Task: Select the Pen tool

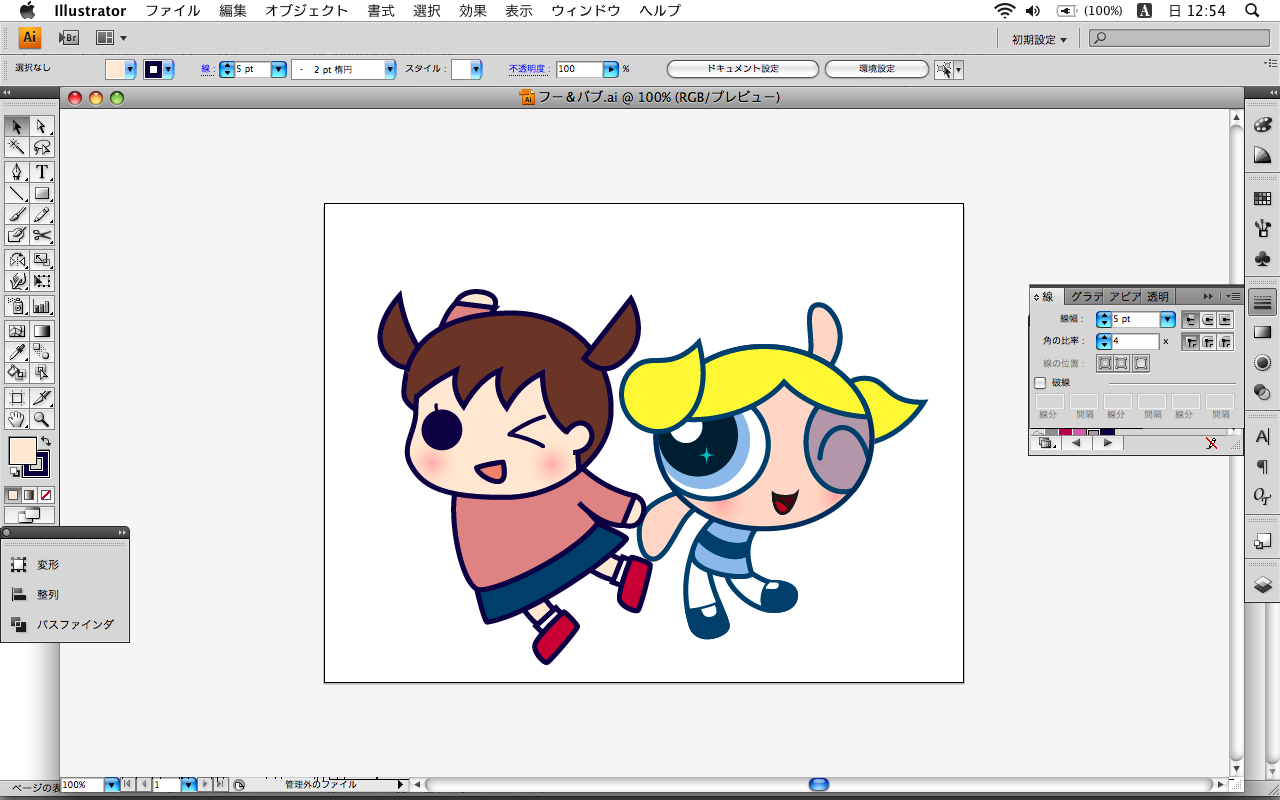Action: [x=17, y=172]
